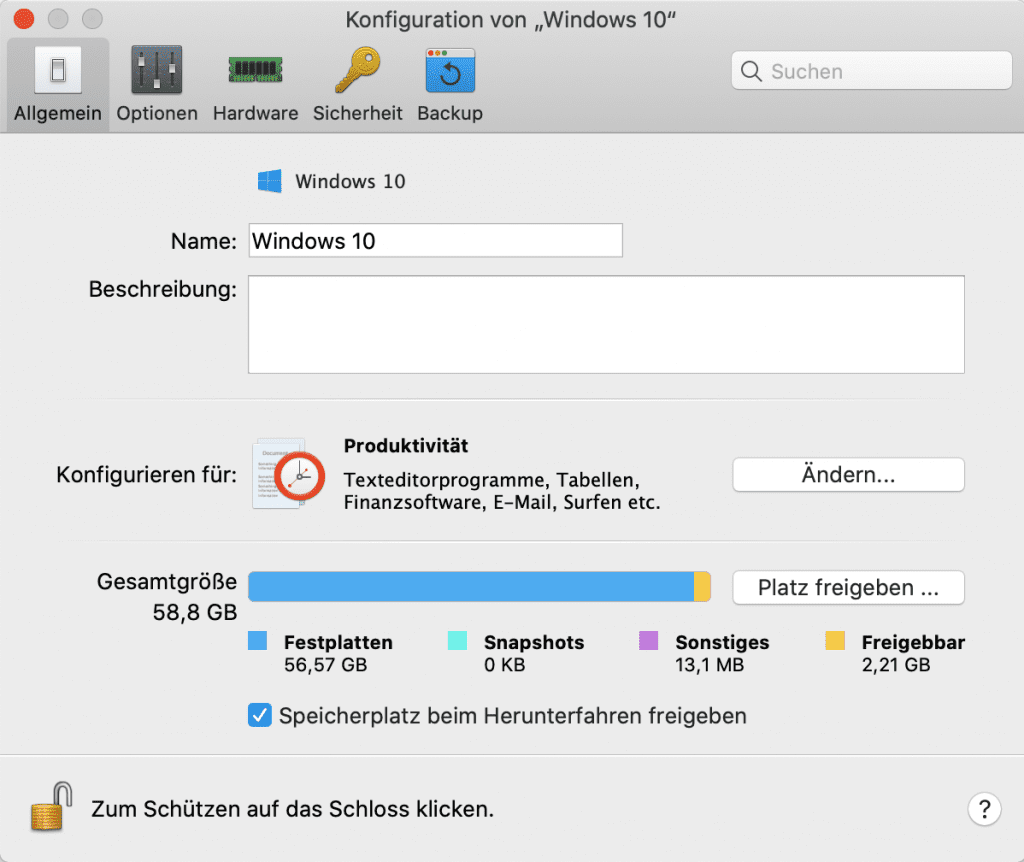Viewport: 1024px width, 862px height.
Task: Uncheck Speicherplatz beim Herunterfahren freigeben
Action: click(260, 716)
